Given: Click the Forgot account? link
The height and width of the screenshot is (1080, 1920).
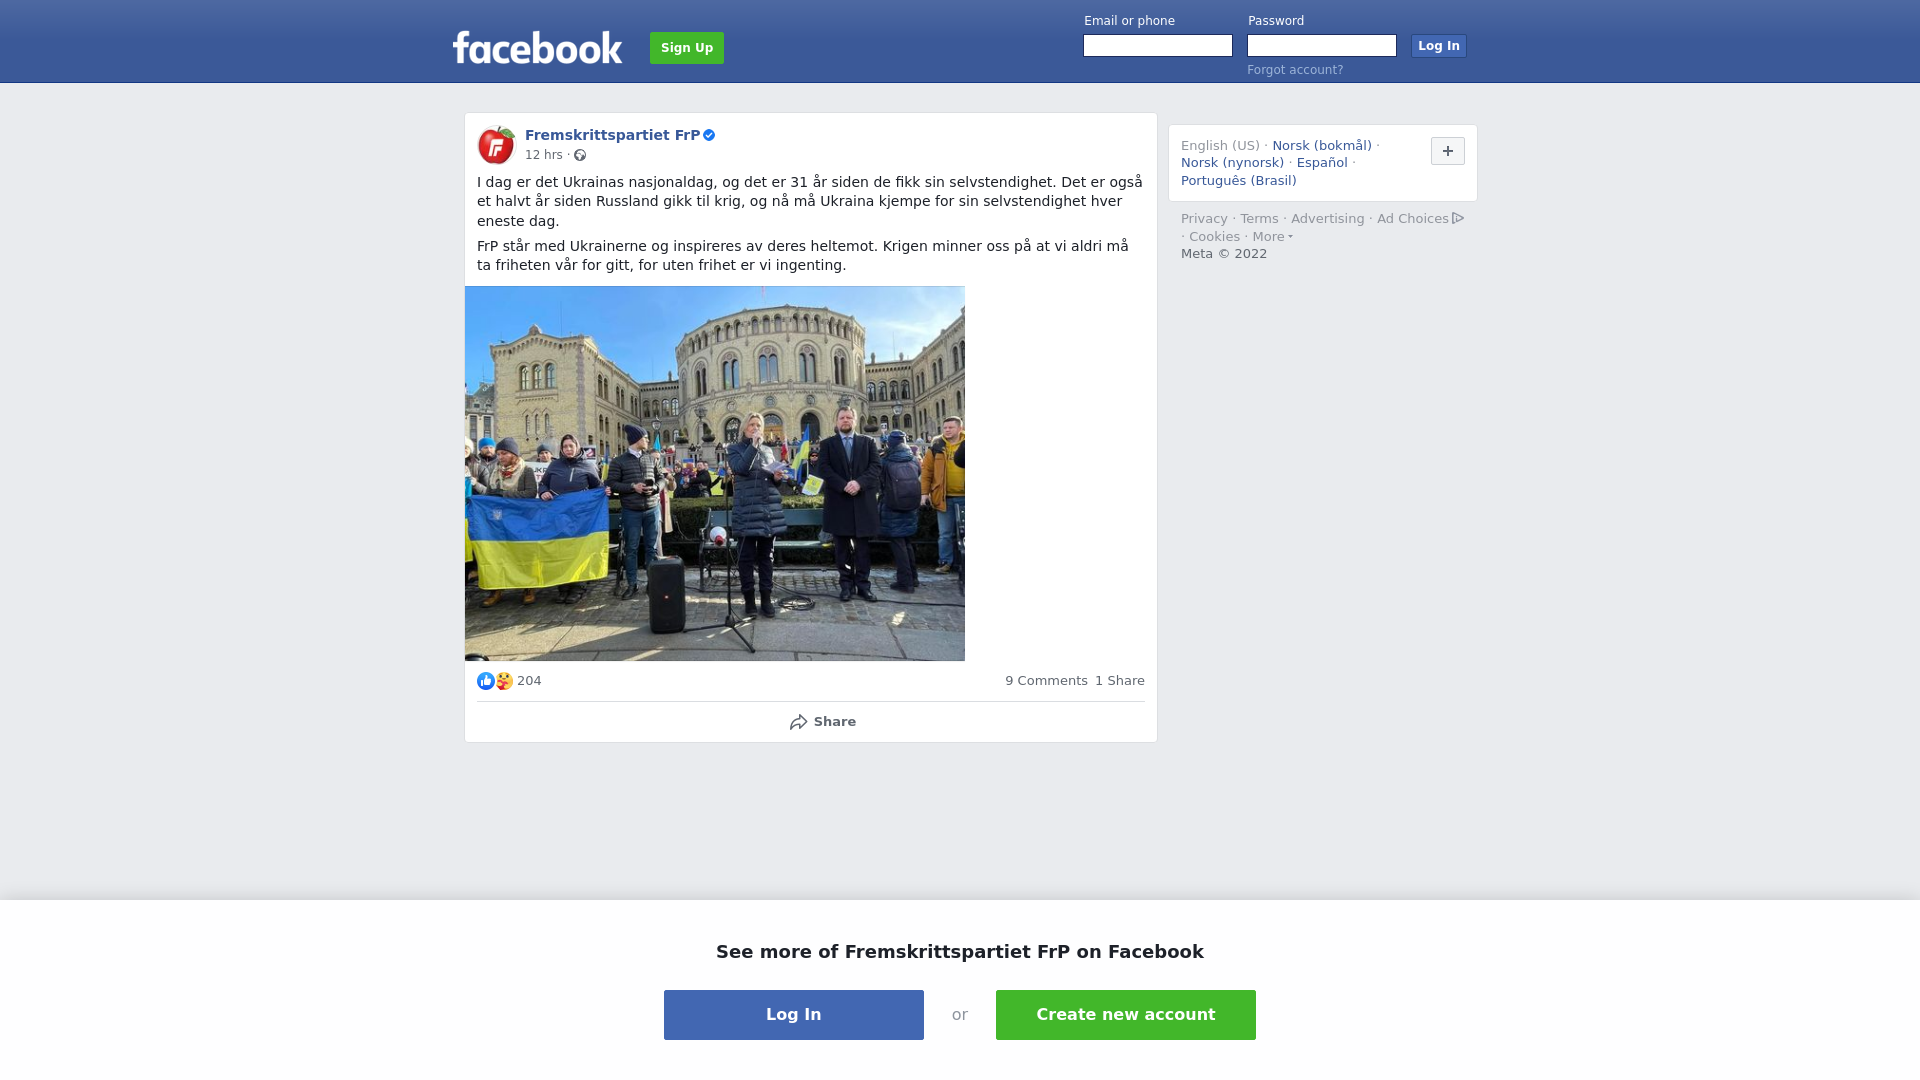Looking at the screenshot, I should coord(1295,70).
